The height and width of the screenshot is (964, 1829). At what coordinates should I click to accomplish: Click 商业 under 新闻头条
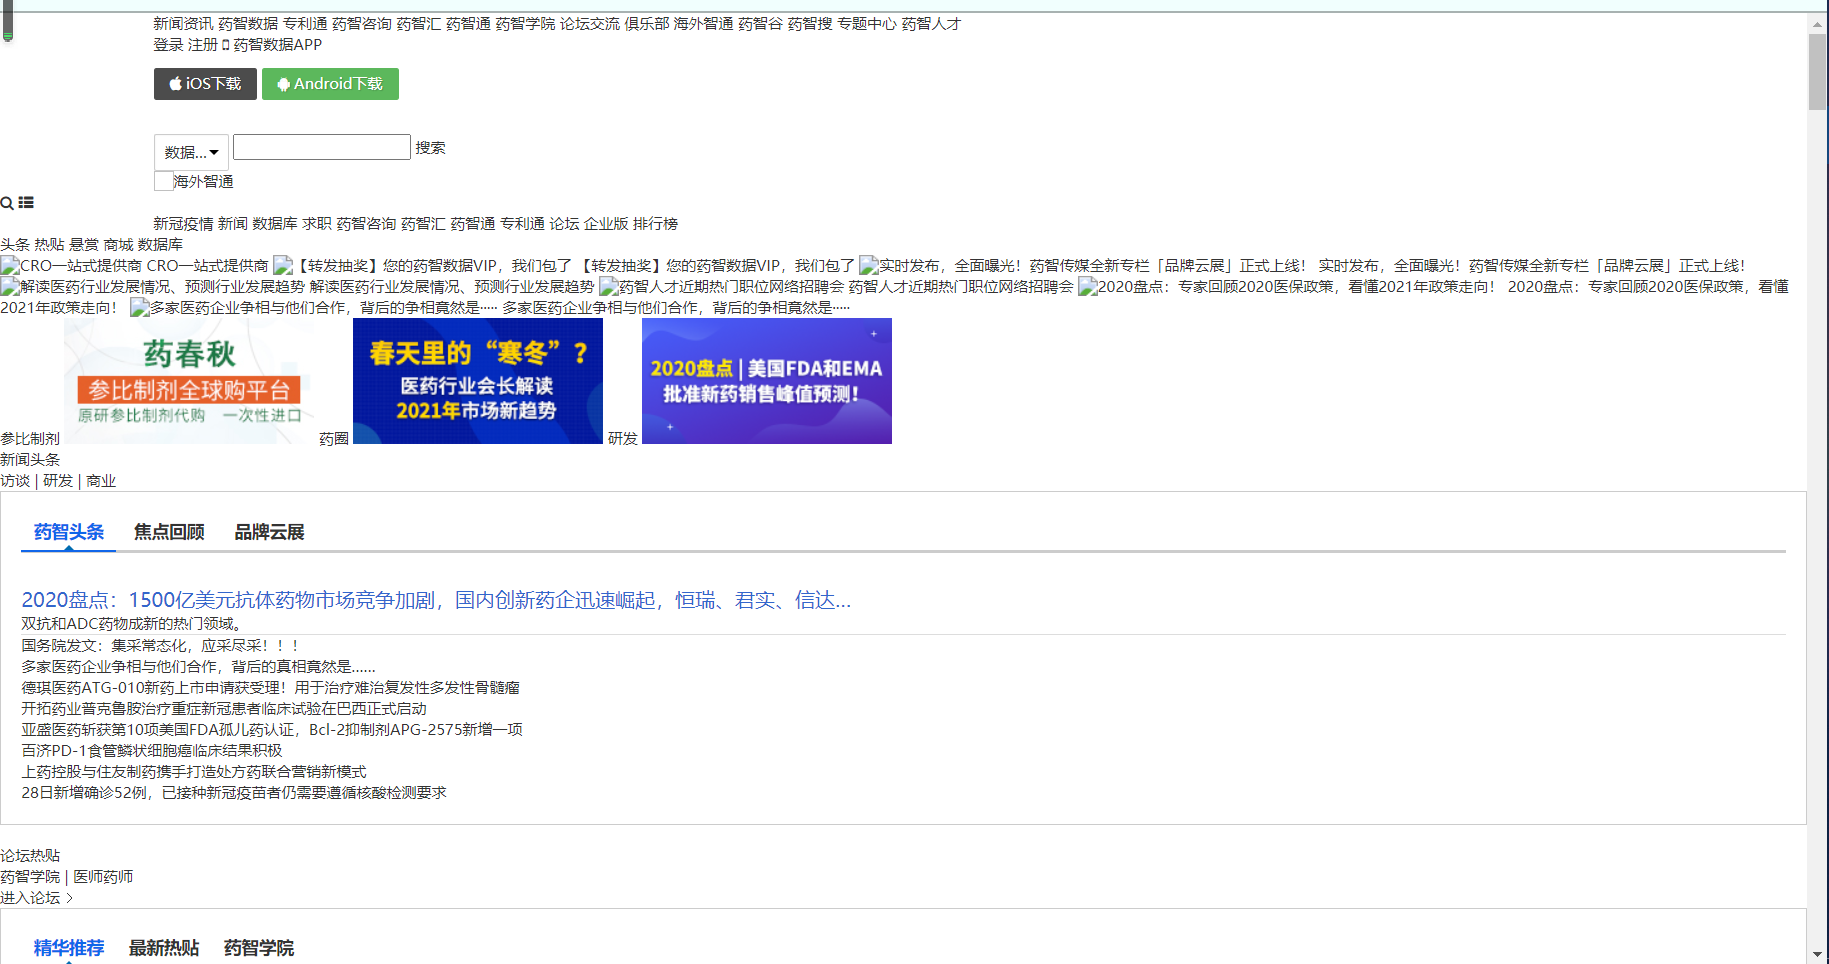click(101, 481)
